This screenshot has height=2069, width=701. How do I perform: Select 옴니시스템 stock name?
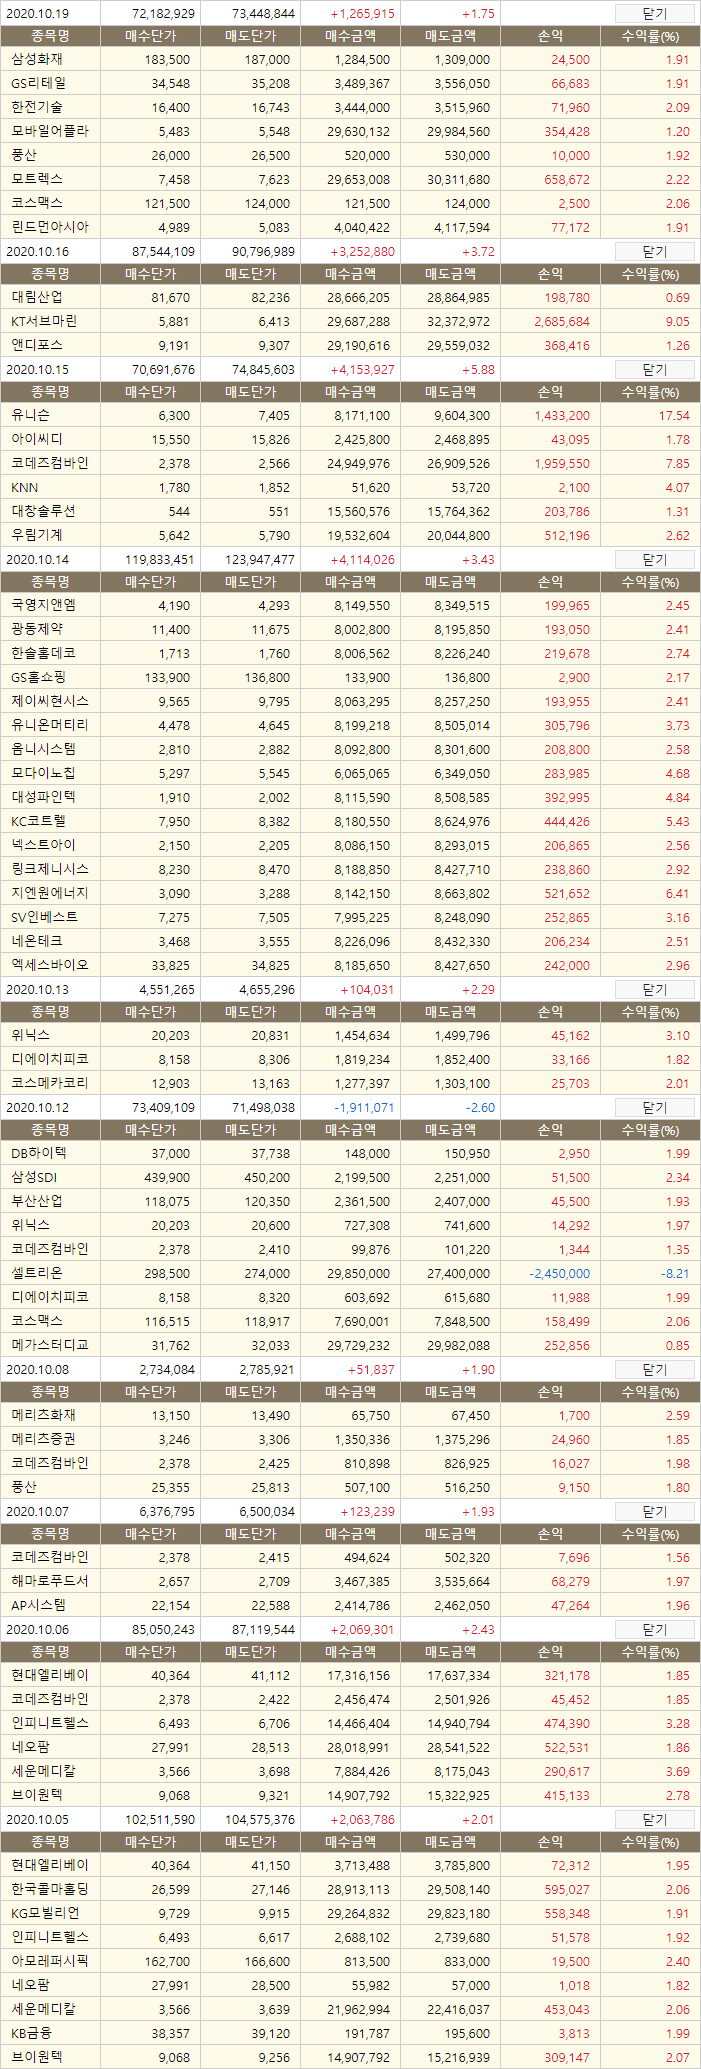(x=43, y=749)
